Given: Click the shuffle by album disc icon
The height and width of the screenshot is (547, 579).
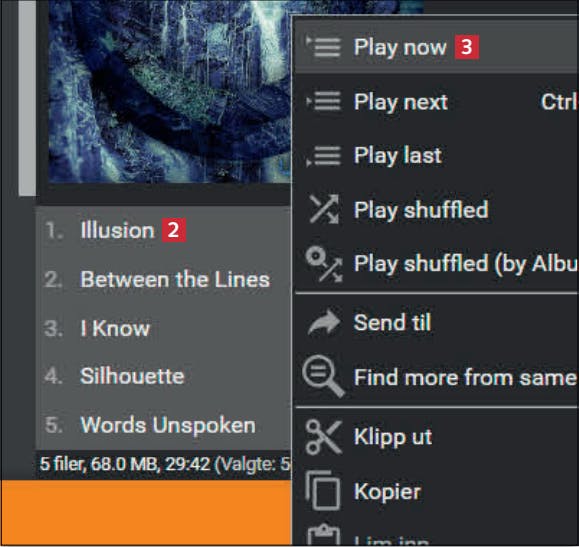Looking at the screenshot, I should click(324, 264).
